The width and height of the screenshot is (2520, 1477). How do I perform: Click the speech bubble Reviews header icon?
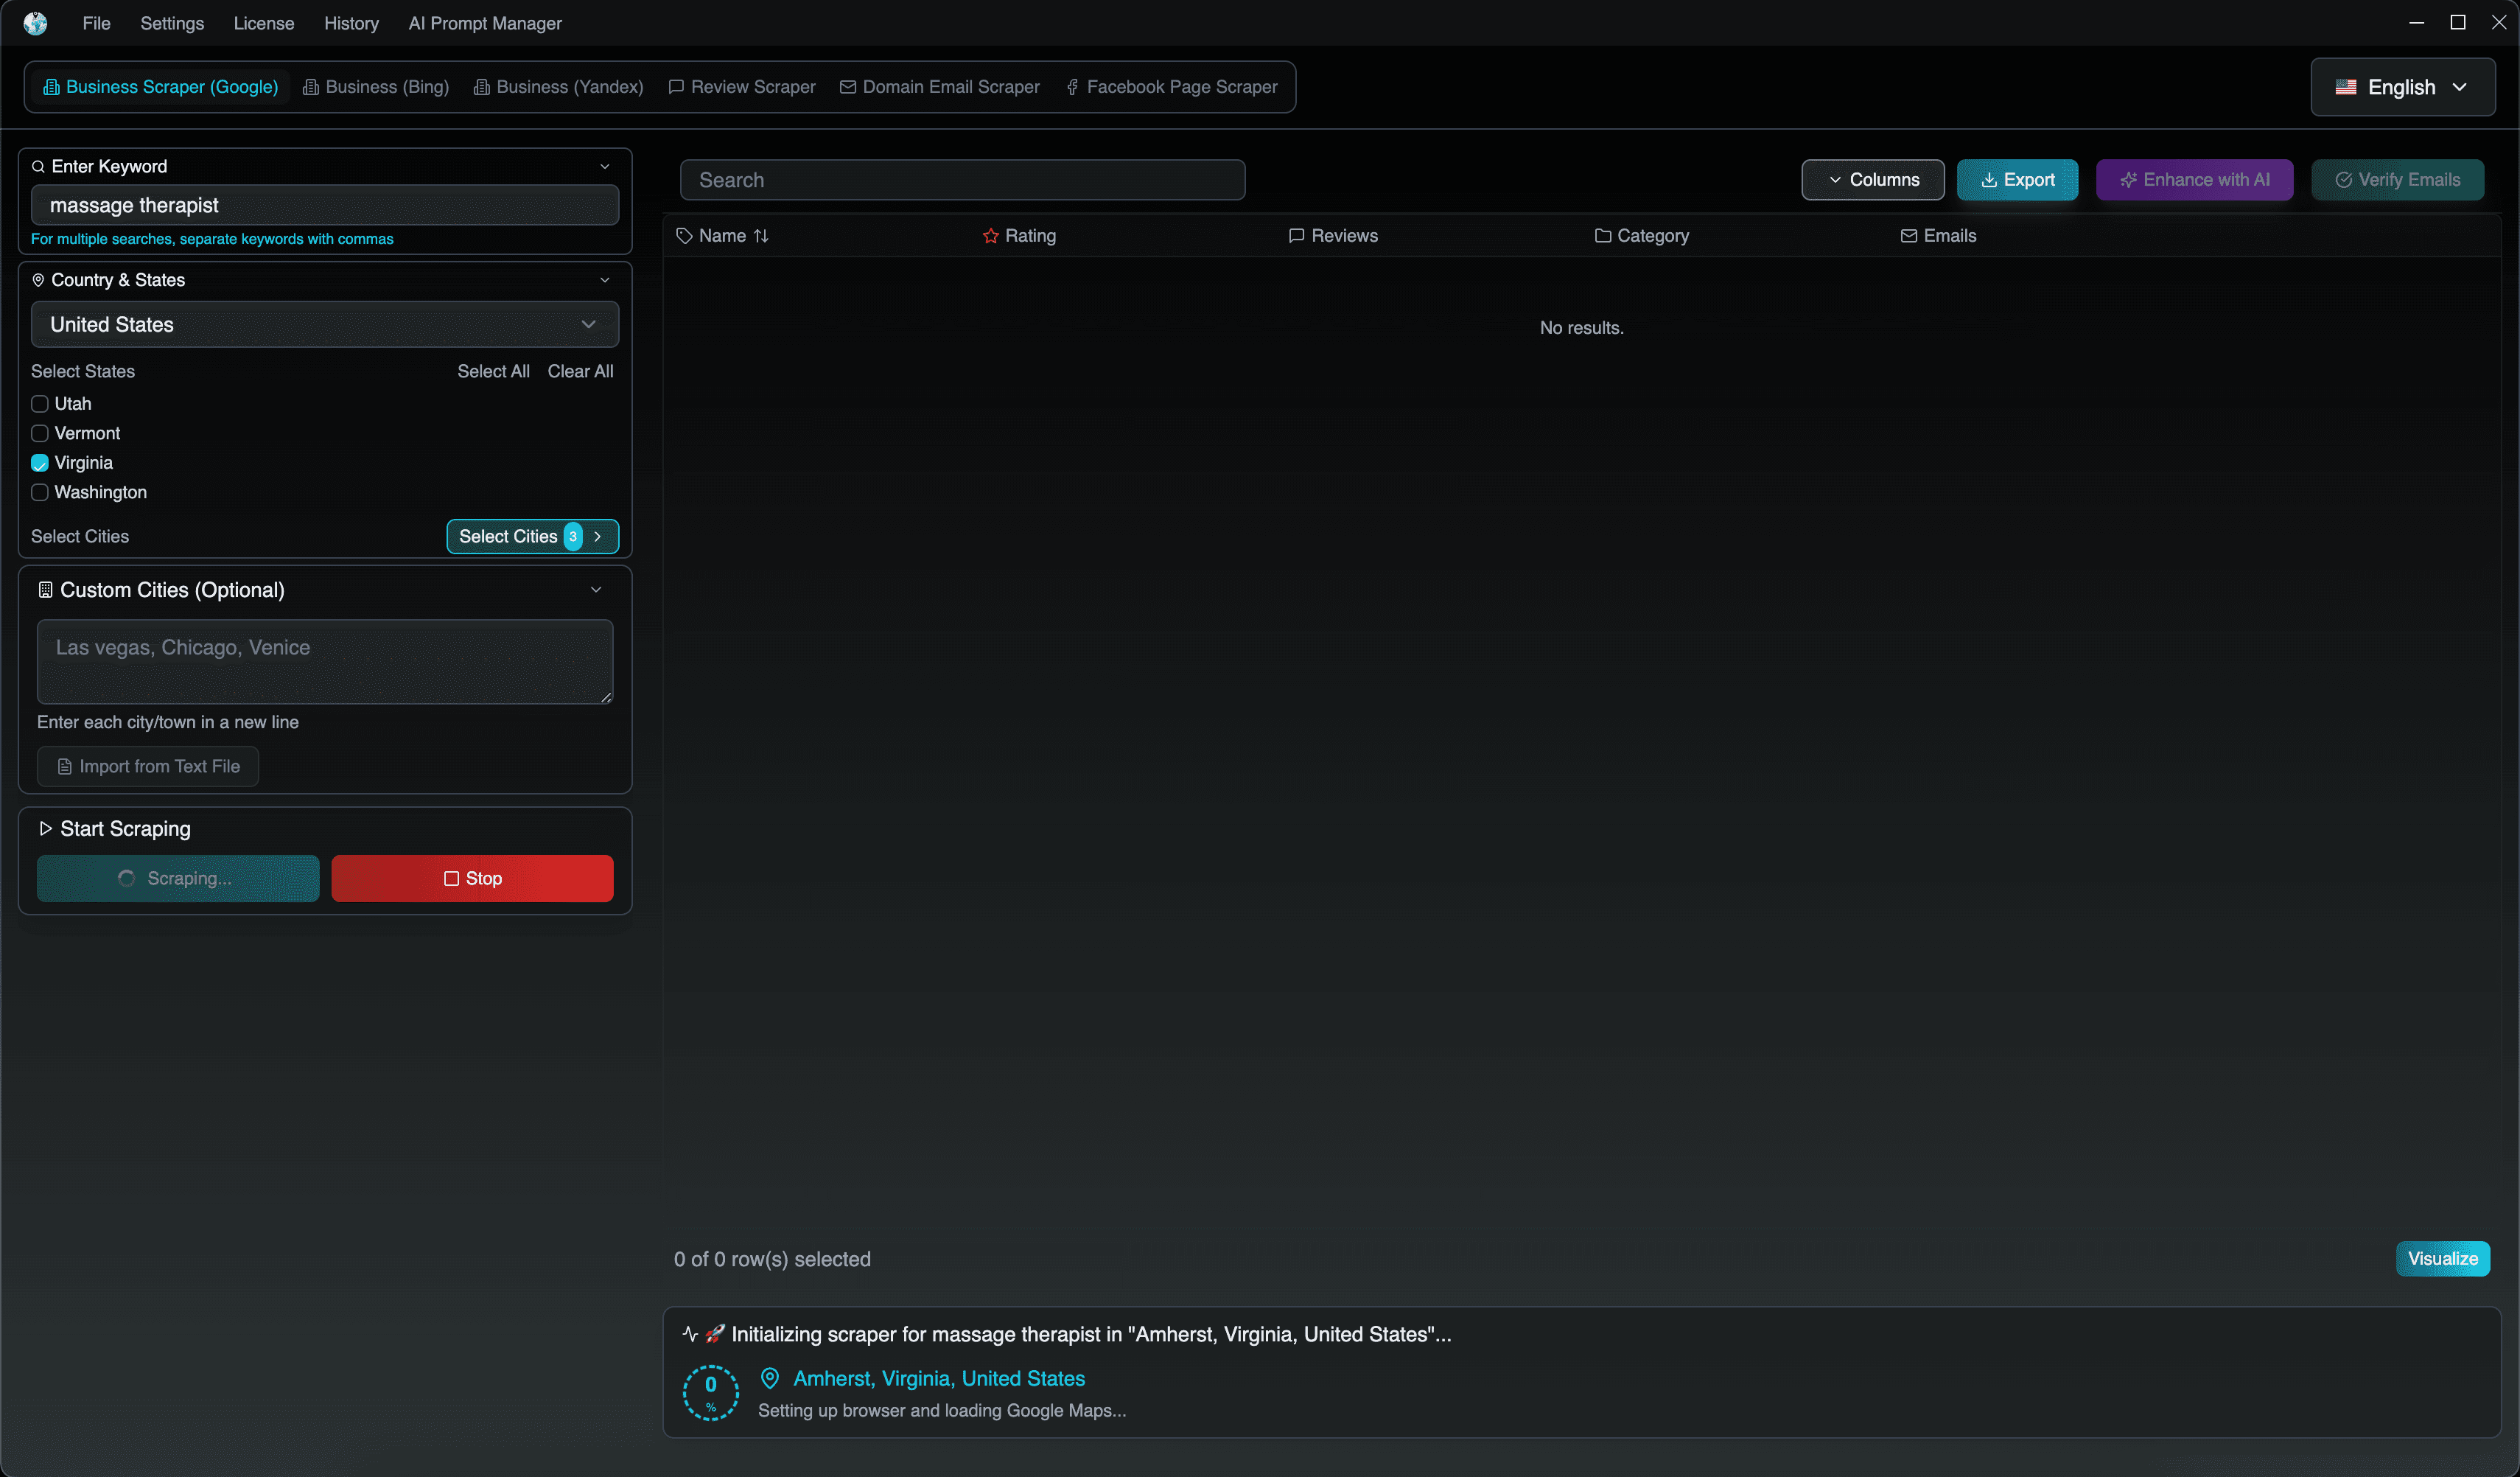pyautogui.click(x=1296, y=236)
